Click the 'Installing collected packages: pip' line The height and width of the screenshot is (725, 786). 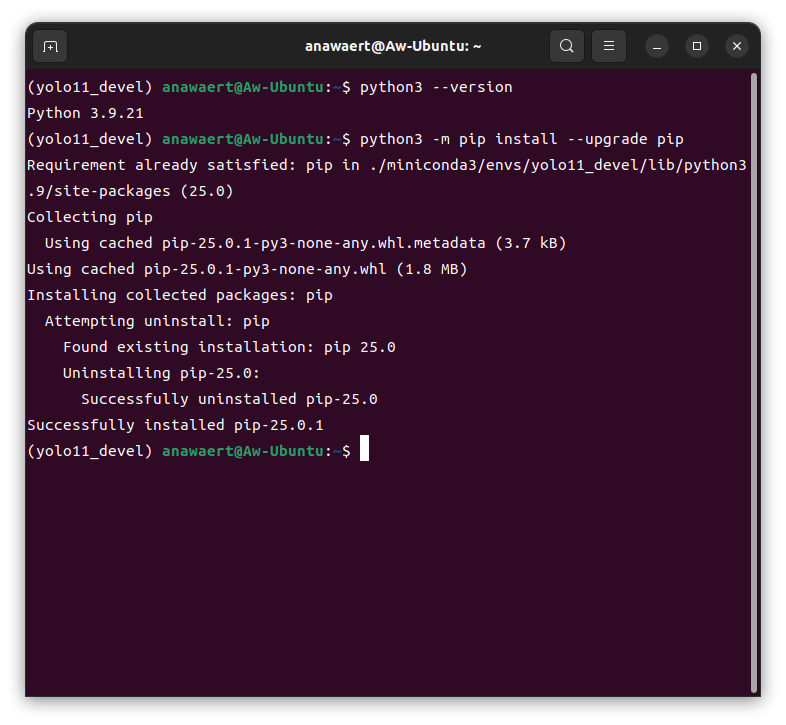[x=180, y=295]
